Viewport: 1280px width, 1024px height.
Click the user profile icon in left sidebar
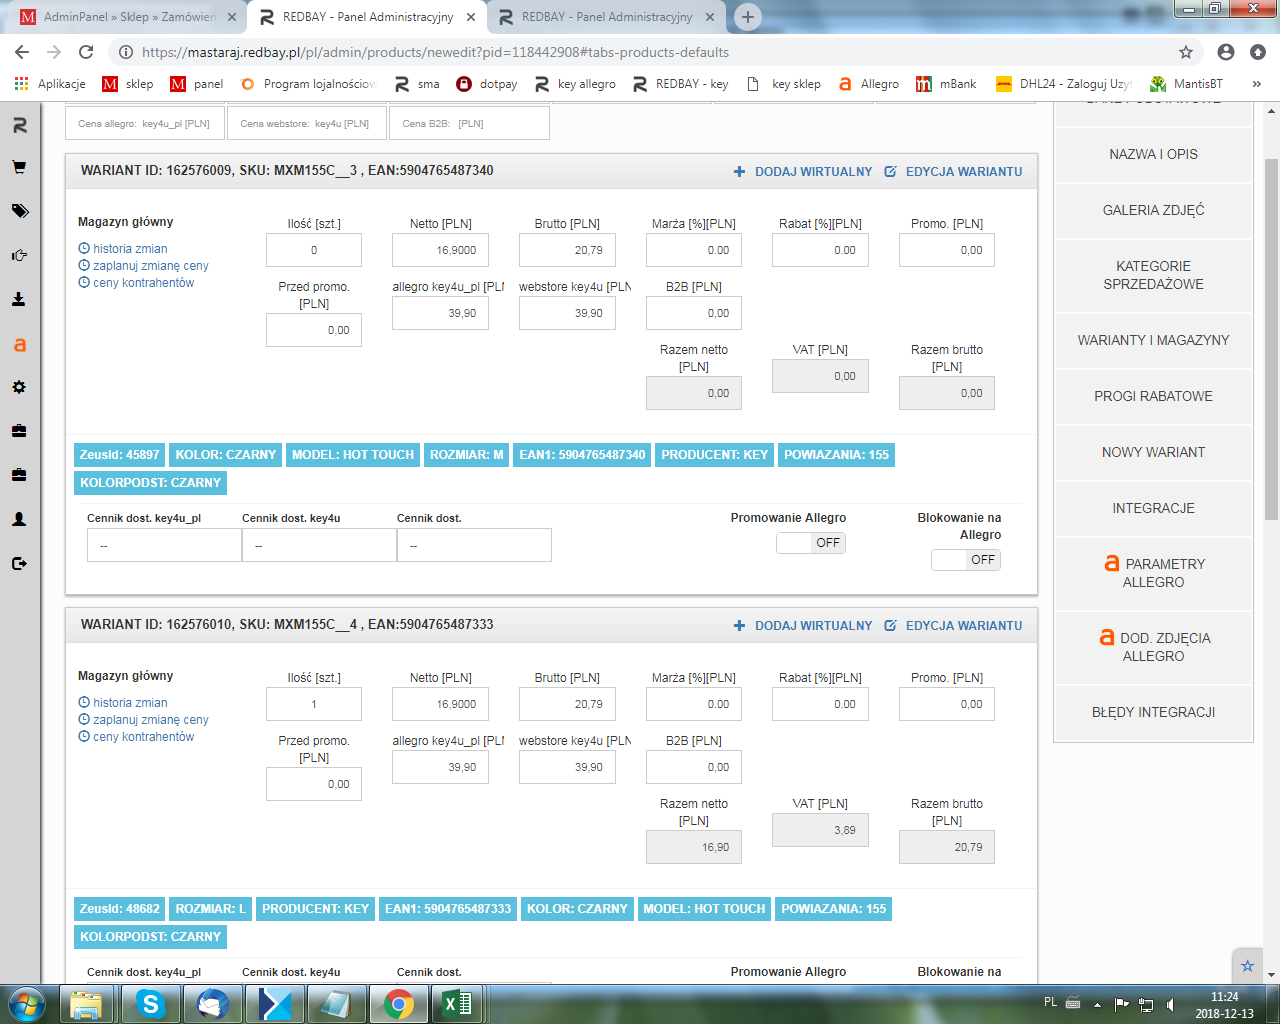[x=19, y=519]
